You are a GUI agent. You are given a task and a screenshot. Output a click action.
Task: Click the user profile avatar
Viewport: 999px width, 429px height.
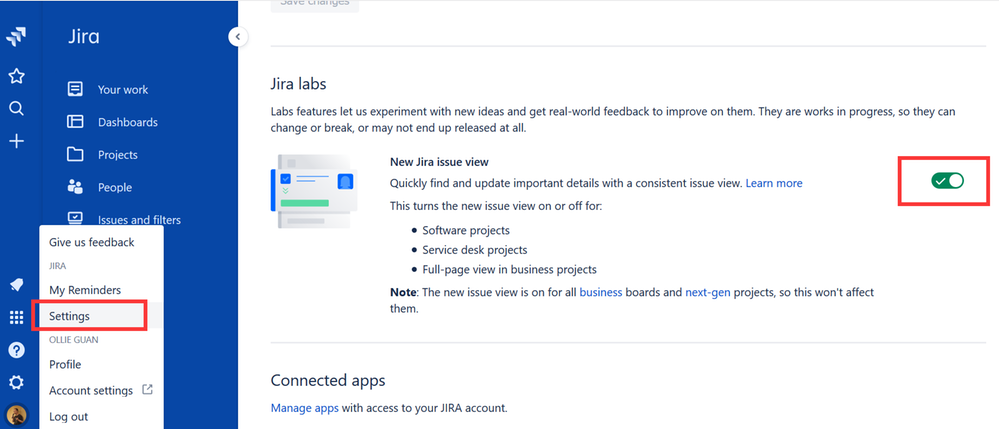tap(17, 416)
